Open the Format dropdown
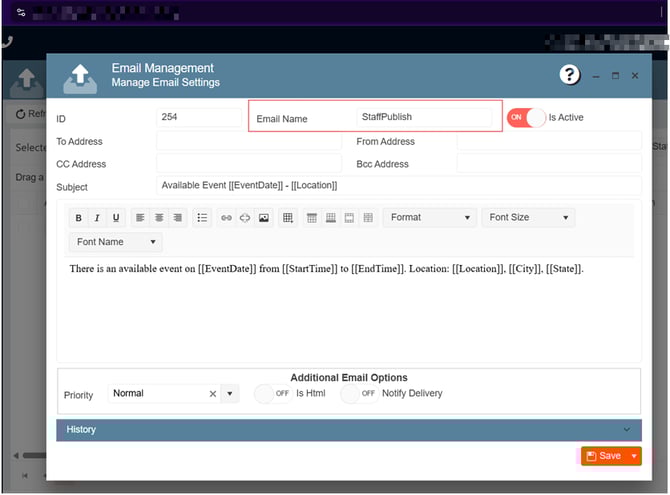Viewport: 670px width, 495px height. pyautogui.click(x=429, y=217)
